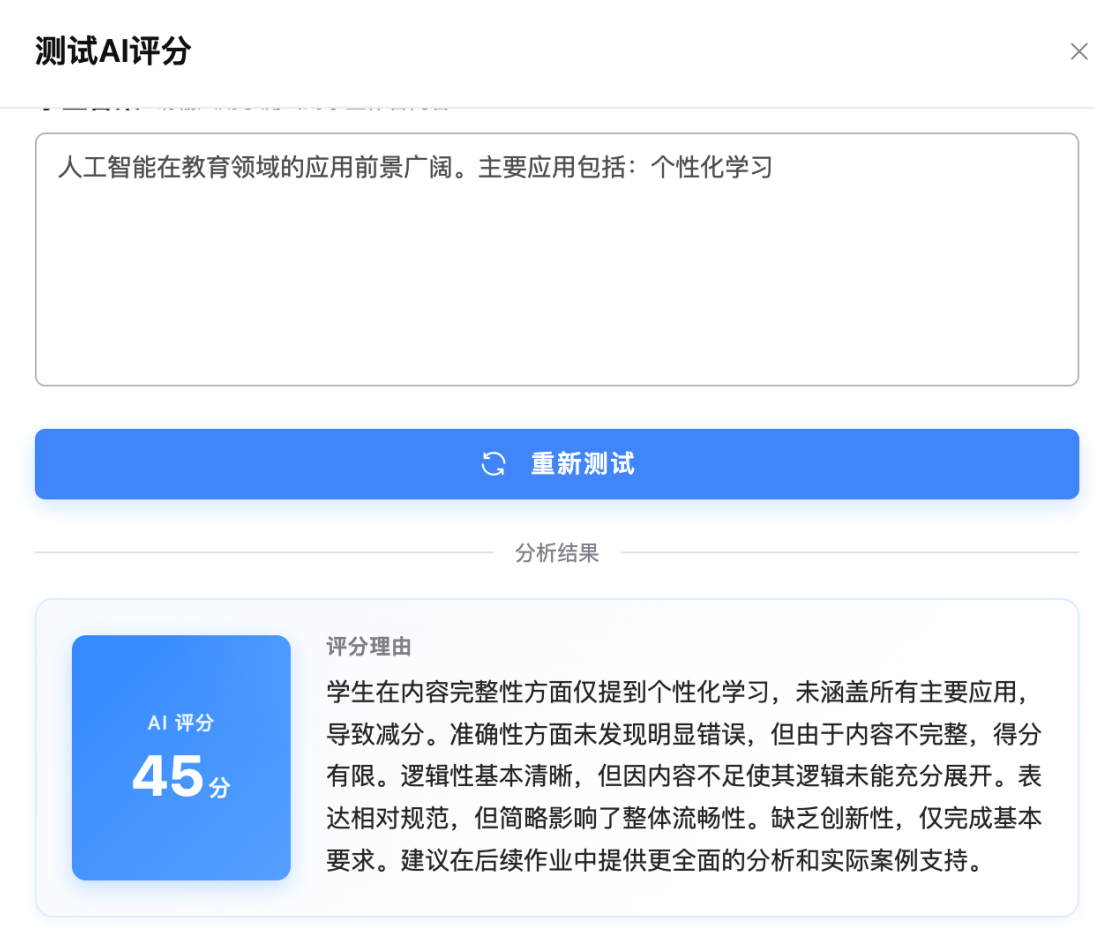Click the 分 unit beside the score
1095x931 pixels.
[x=219, y=787]
